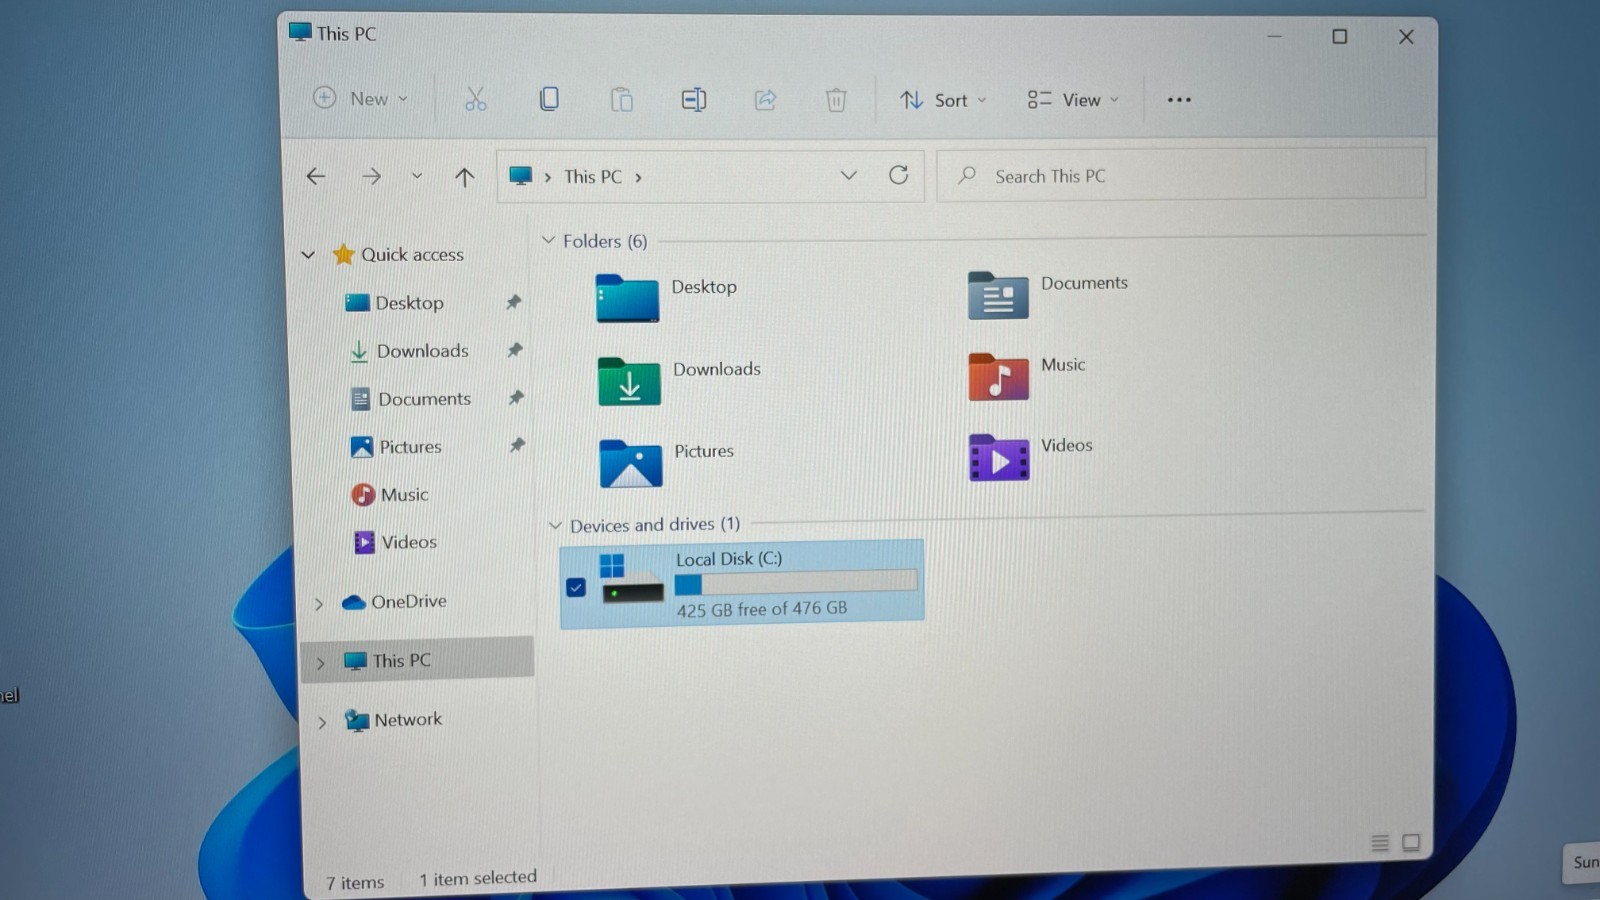Unpin Pictures via its pin icon
The height and width of the screenshot is (900, 1600).
coord(517,444)
